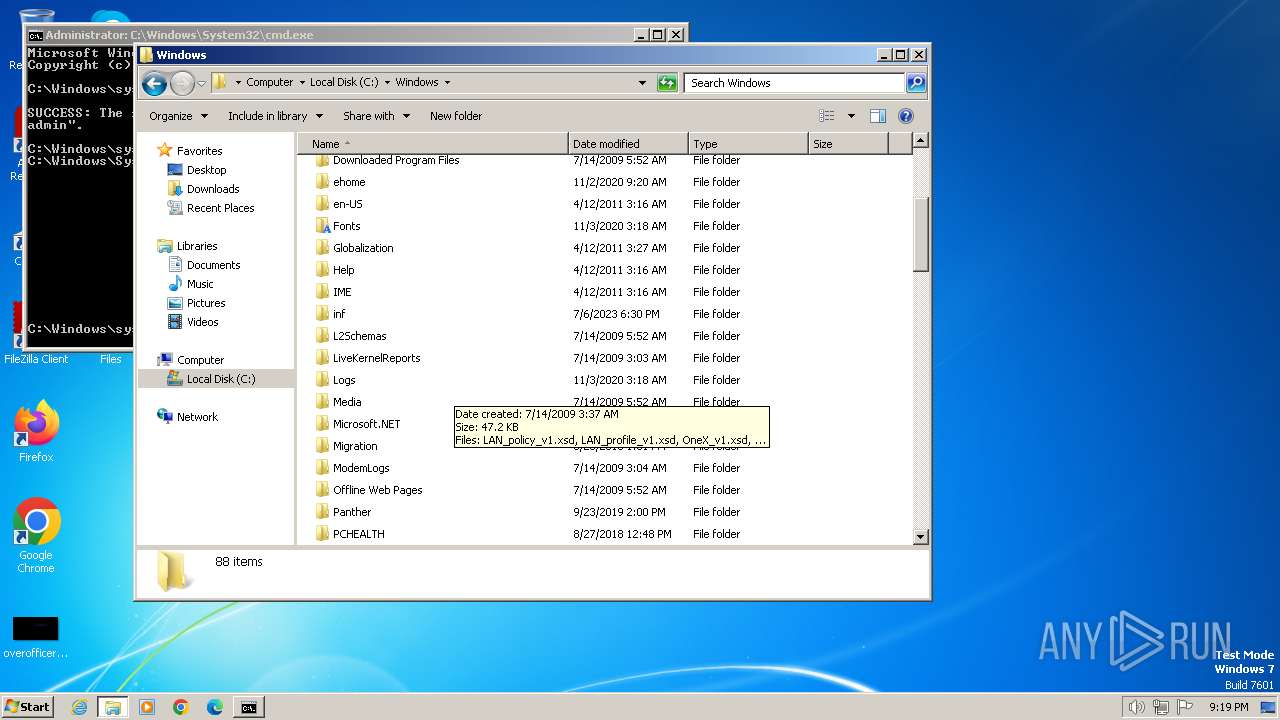Image resolution: width=1280 pixels, height=720 pixels.
Task: Select Favorites in navigation pane
Action: [199, 151]
